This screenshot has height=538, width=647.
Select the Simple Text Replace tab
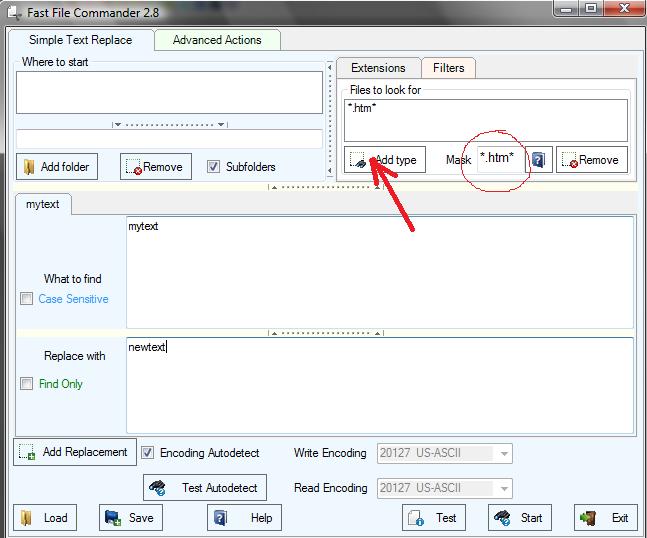80,40
